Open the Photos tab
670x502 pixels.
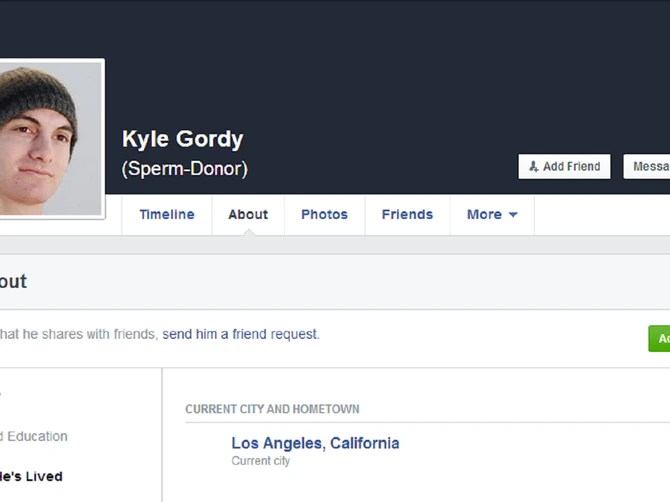click(324, 214)
